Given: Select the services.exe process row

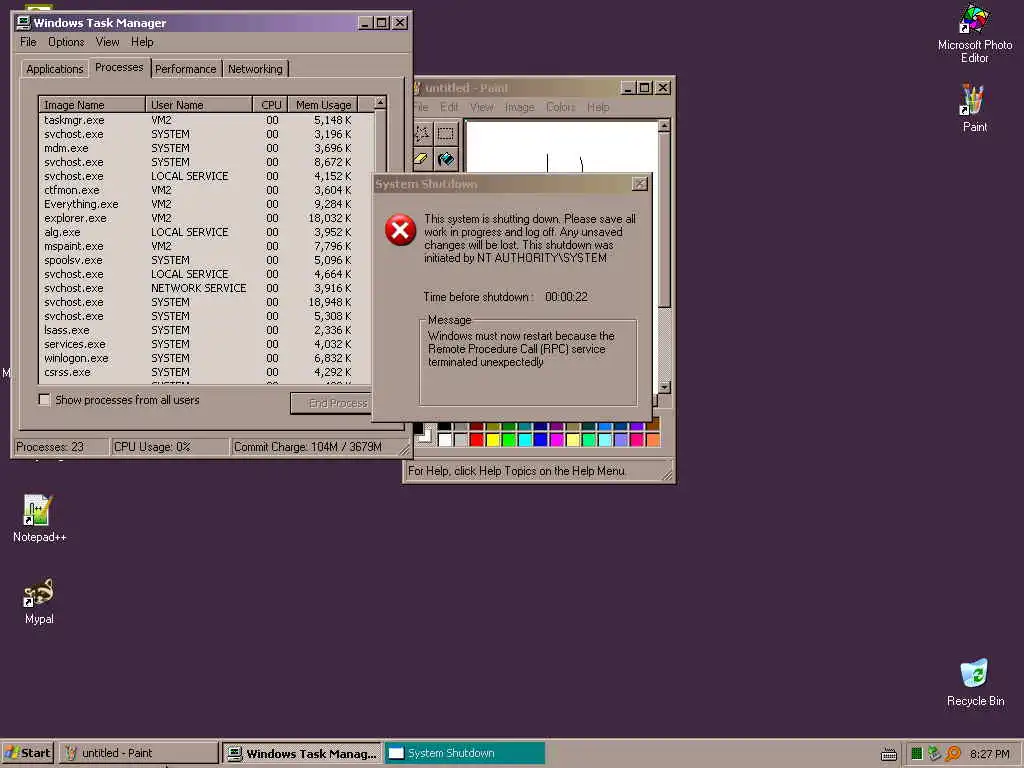Looking at the screenshot, I should [206, 344].
